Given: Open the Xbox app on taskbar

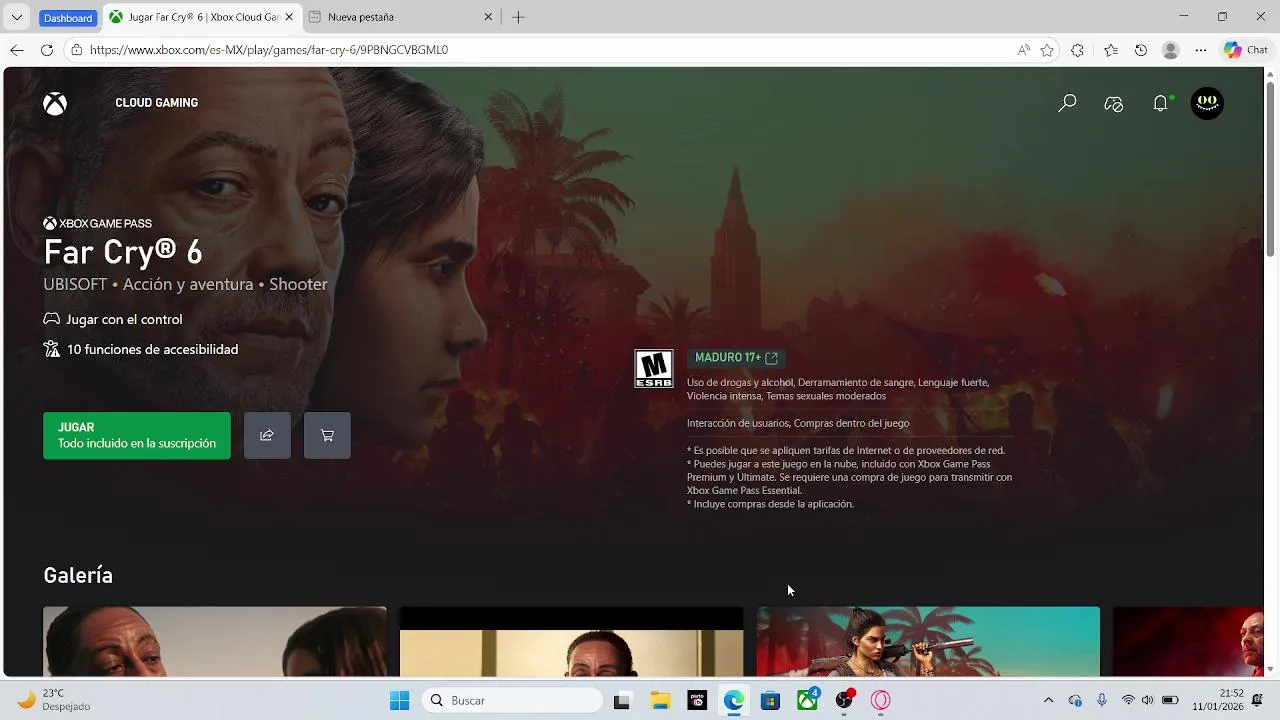Looking at the screenshot, I should [807, 701].
